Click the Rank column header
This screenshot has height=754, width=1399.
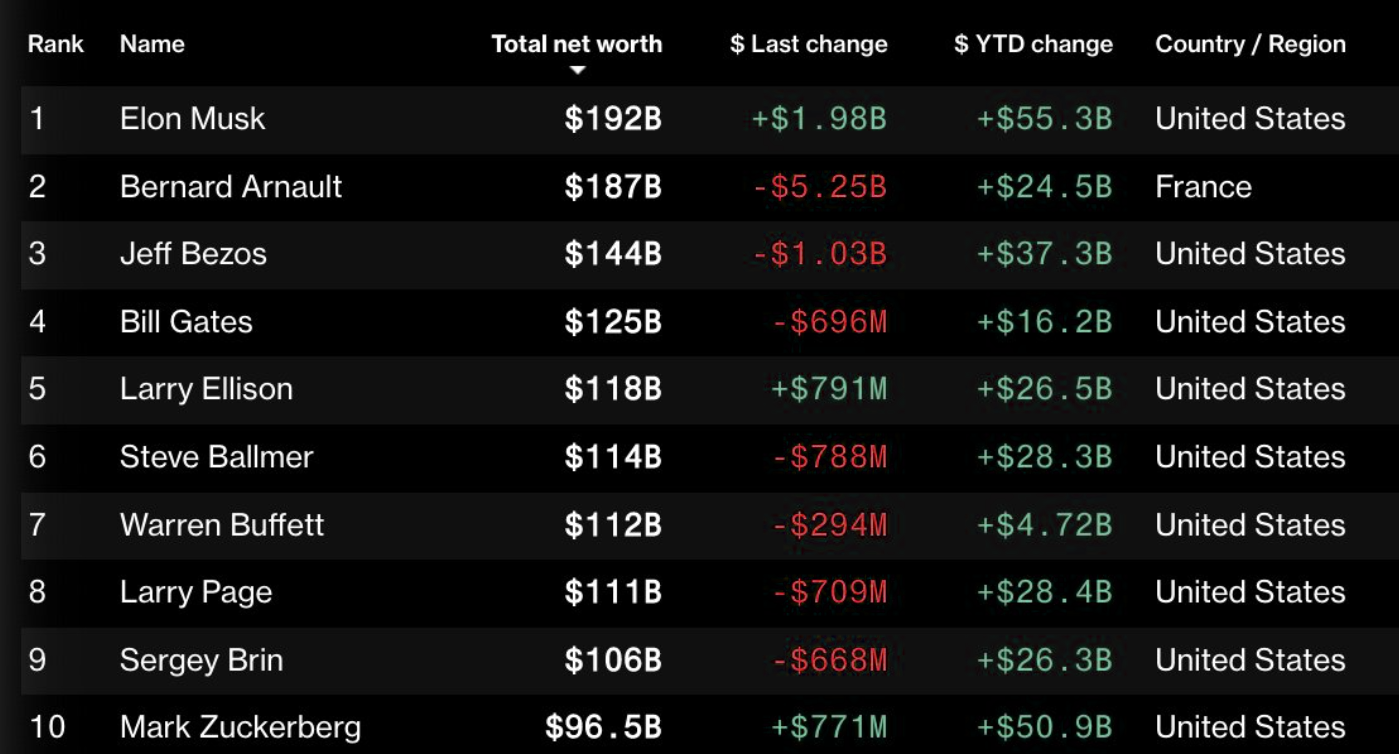[x=56, y=44]
